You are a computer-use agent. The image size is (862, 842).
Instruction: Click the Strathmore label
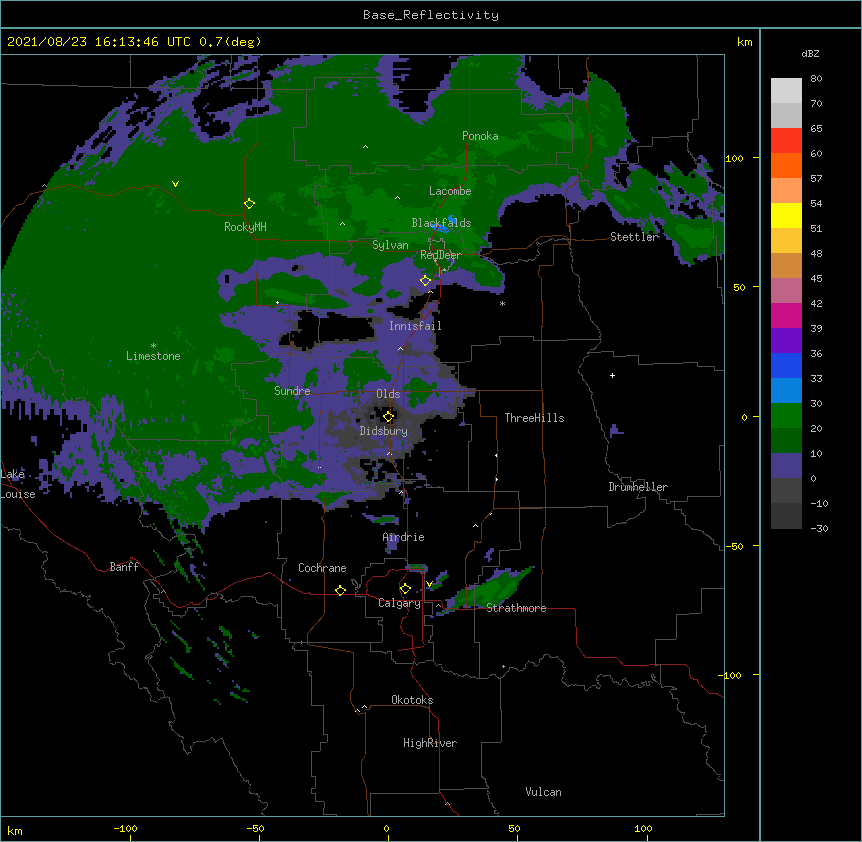tap(516, 608)
